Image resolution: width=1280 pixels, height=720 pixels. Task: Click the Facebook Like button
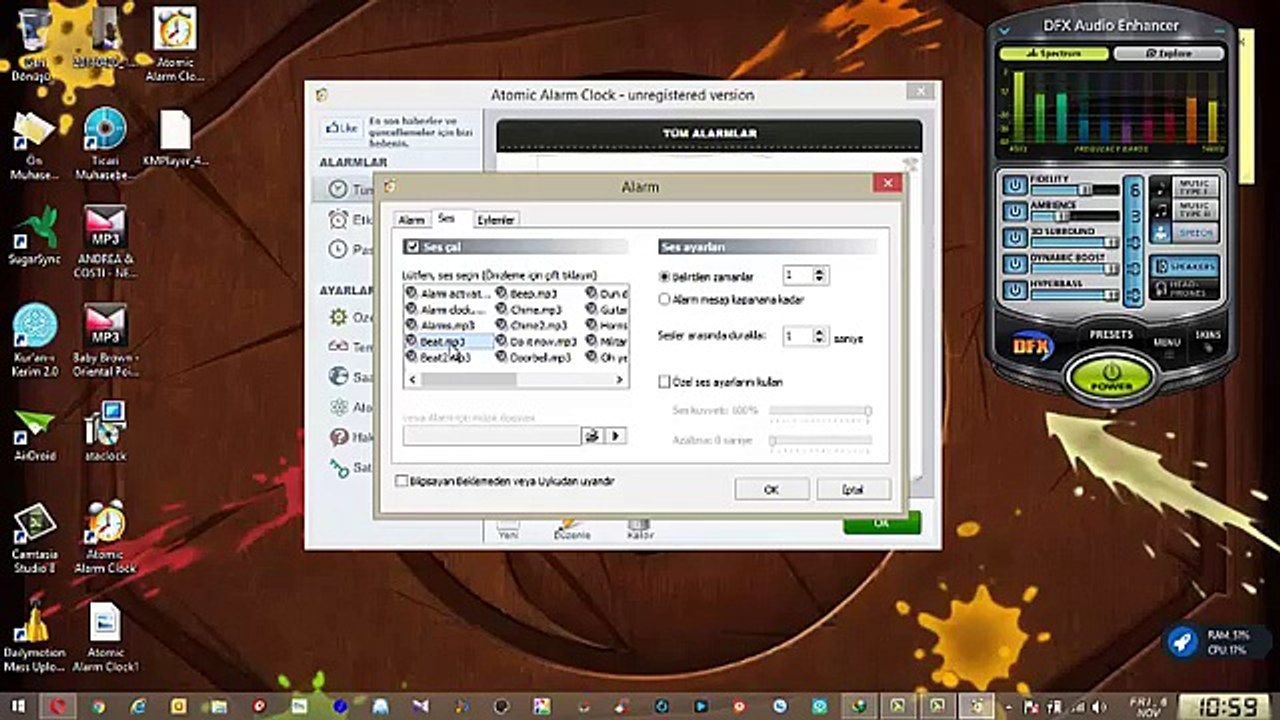pos(341,128)
